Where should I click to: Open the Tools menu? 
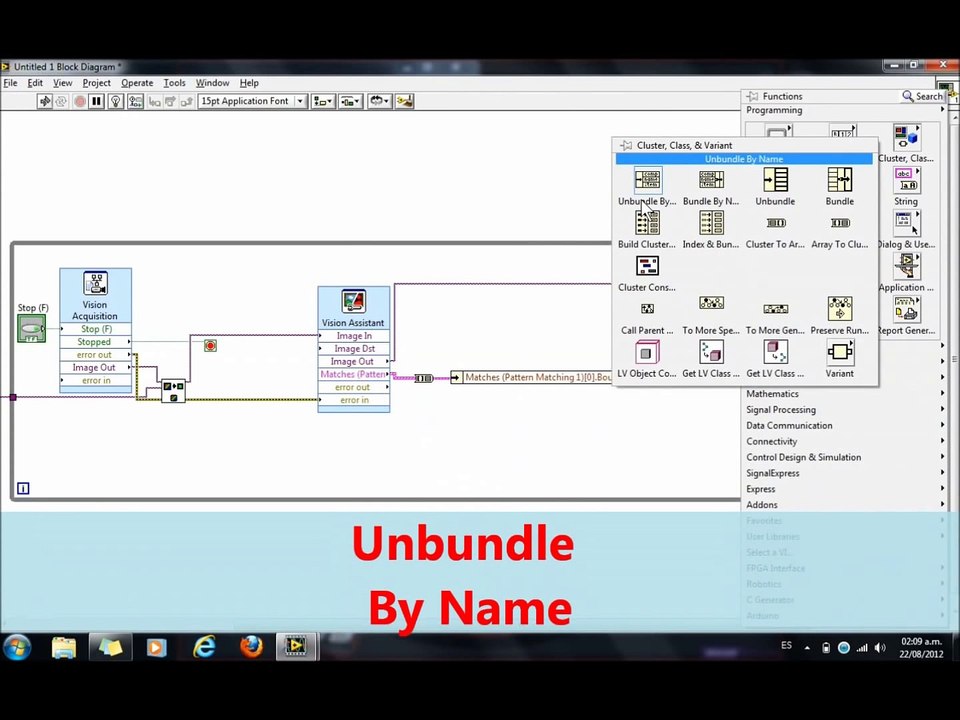click(x=174, y=83)
